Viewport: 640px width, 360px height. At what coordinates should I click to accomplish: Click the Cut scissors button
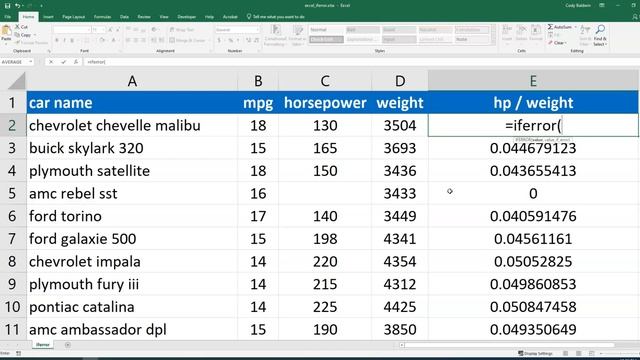point(21,27)
